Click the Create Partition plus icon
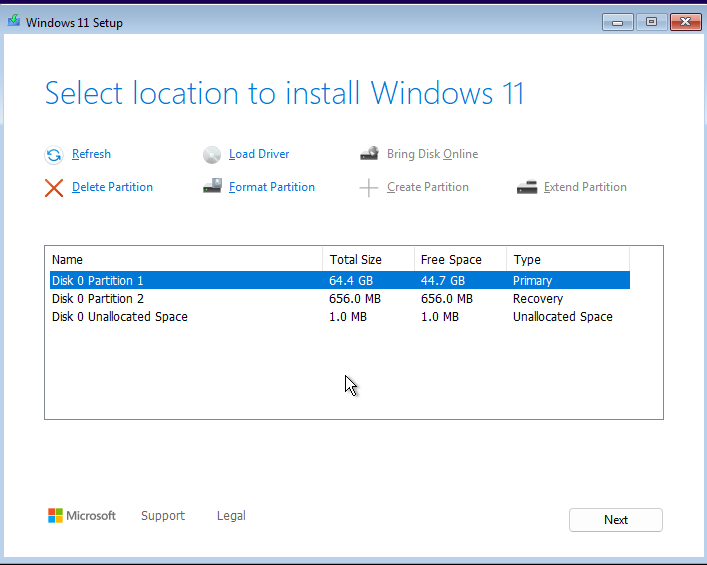707x565 pixels. 369,188
